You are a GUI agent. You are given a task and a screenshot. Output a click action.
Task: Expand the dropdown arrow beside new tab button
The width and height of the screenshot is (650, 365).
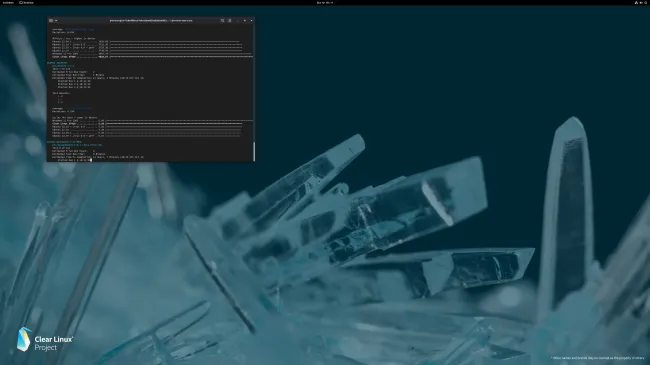coord(56,20)
